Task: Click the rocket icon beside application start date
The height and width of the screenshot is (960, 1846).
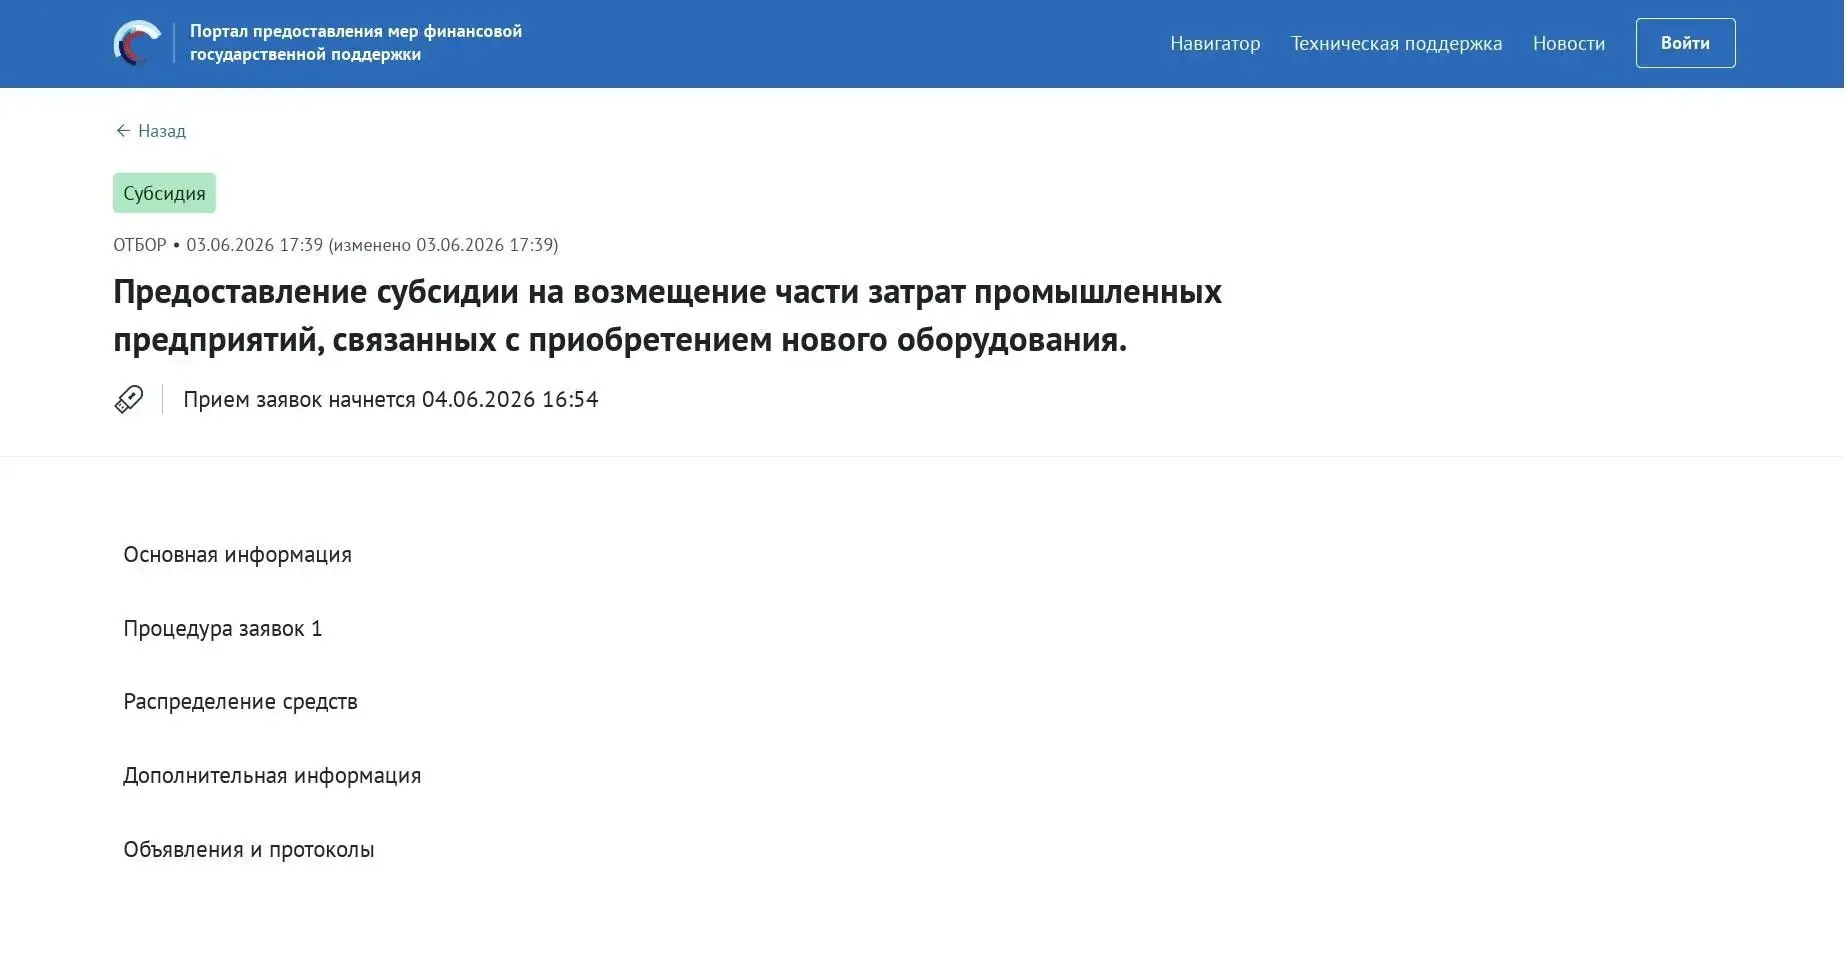Action: click(129, 400)
